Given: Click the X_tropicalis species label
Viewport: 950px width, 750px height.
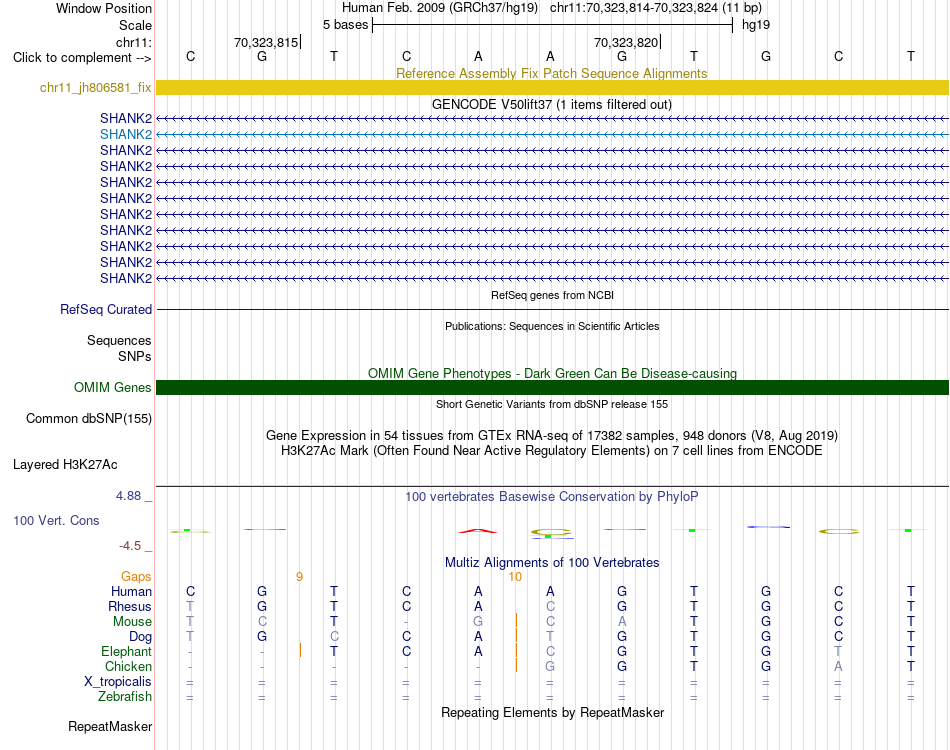Looking at the screenshot, I should click(x=118, y=682).
